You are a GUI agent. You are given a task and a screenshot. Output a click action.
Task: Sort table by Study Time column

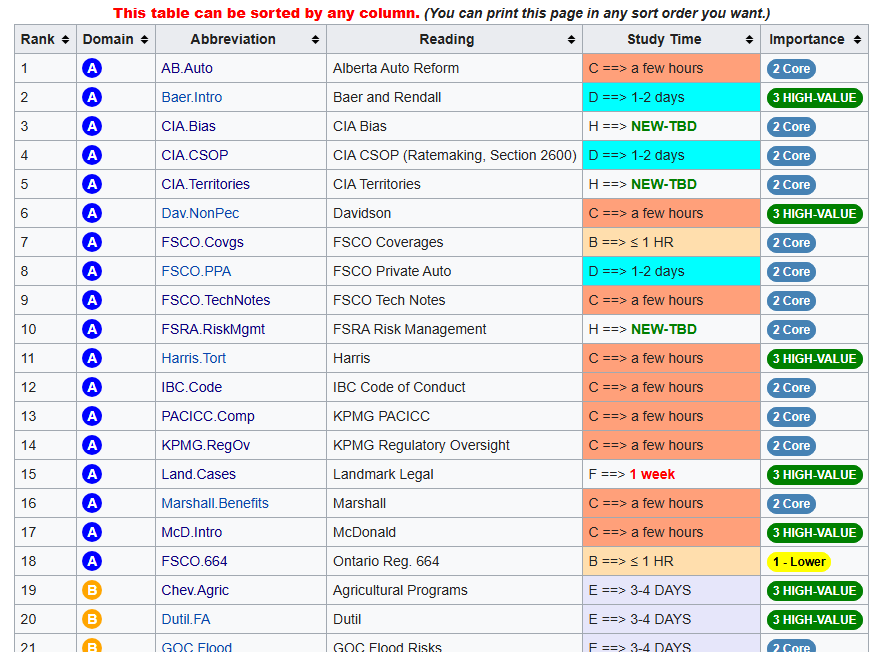(x=671, y=39)
